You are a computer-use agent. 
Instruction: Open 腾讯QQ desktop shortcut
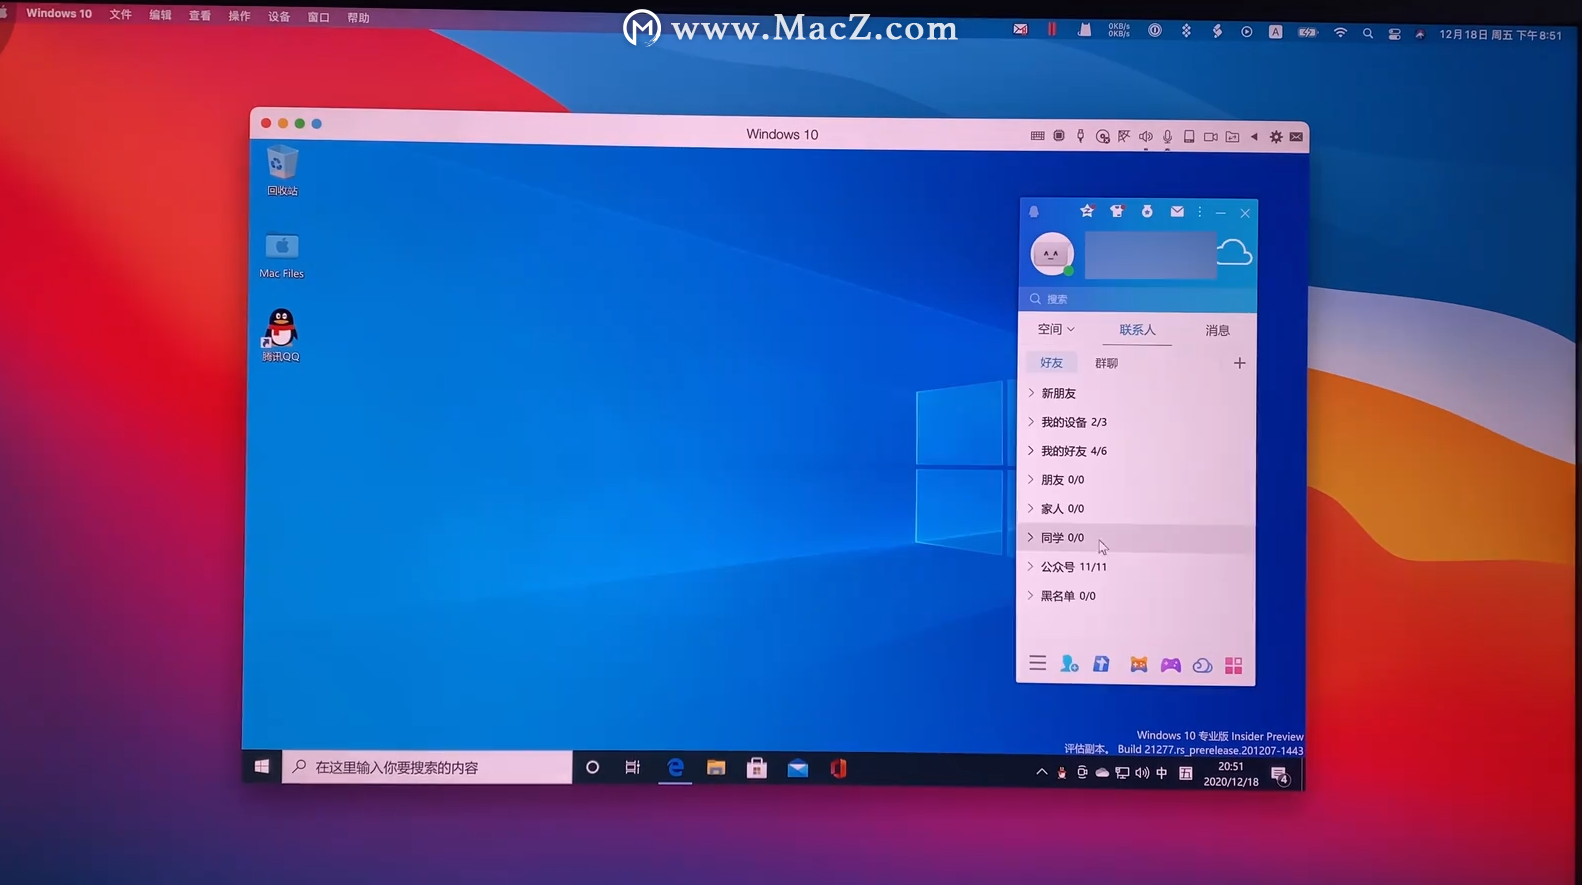281,335
